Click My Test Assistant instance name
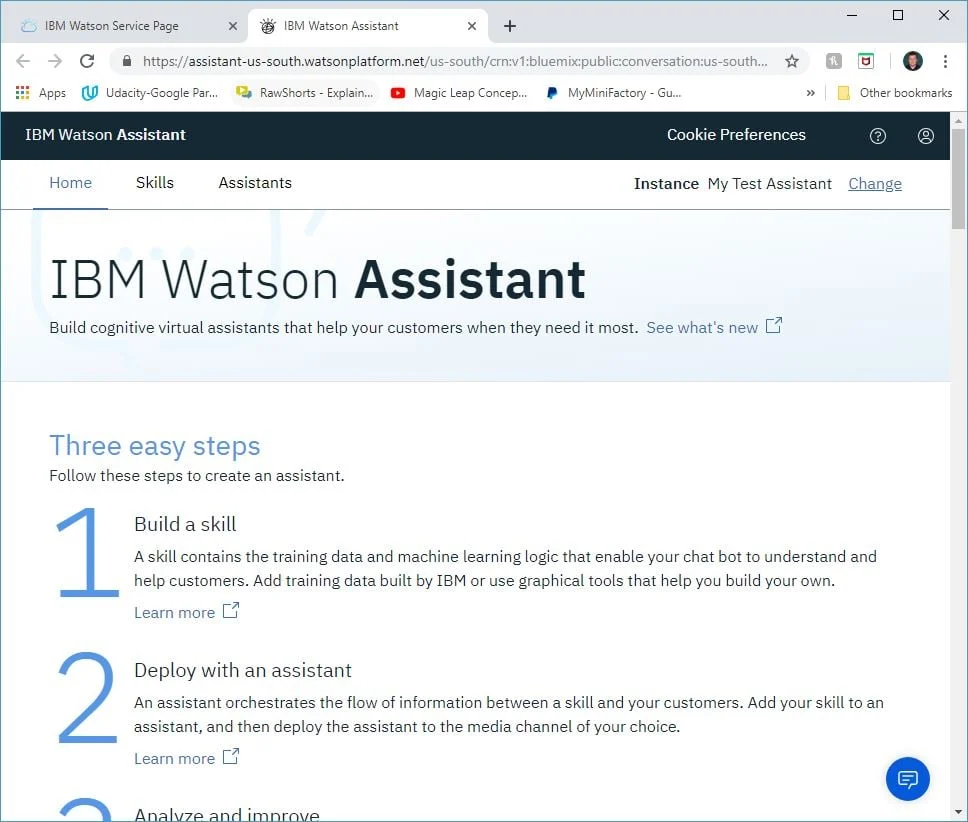 point(769,183)
